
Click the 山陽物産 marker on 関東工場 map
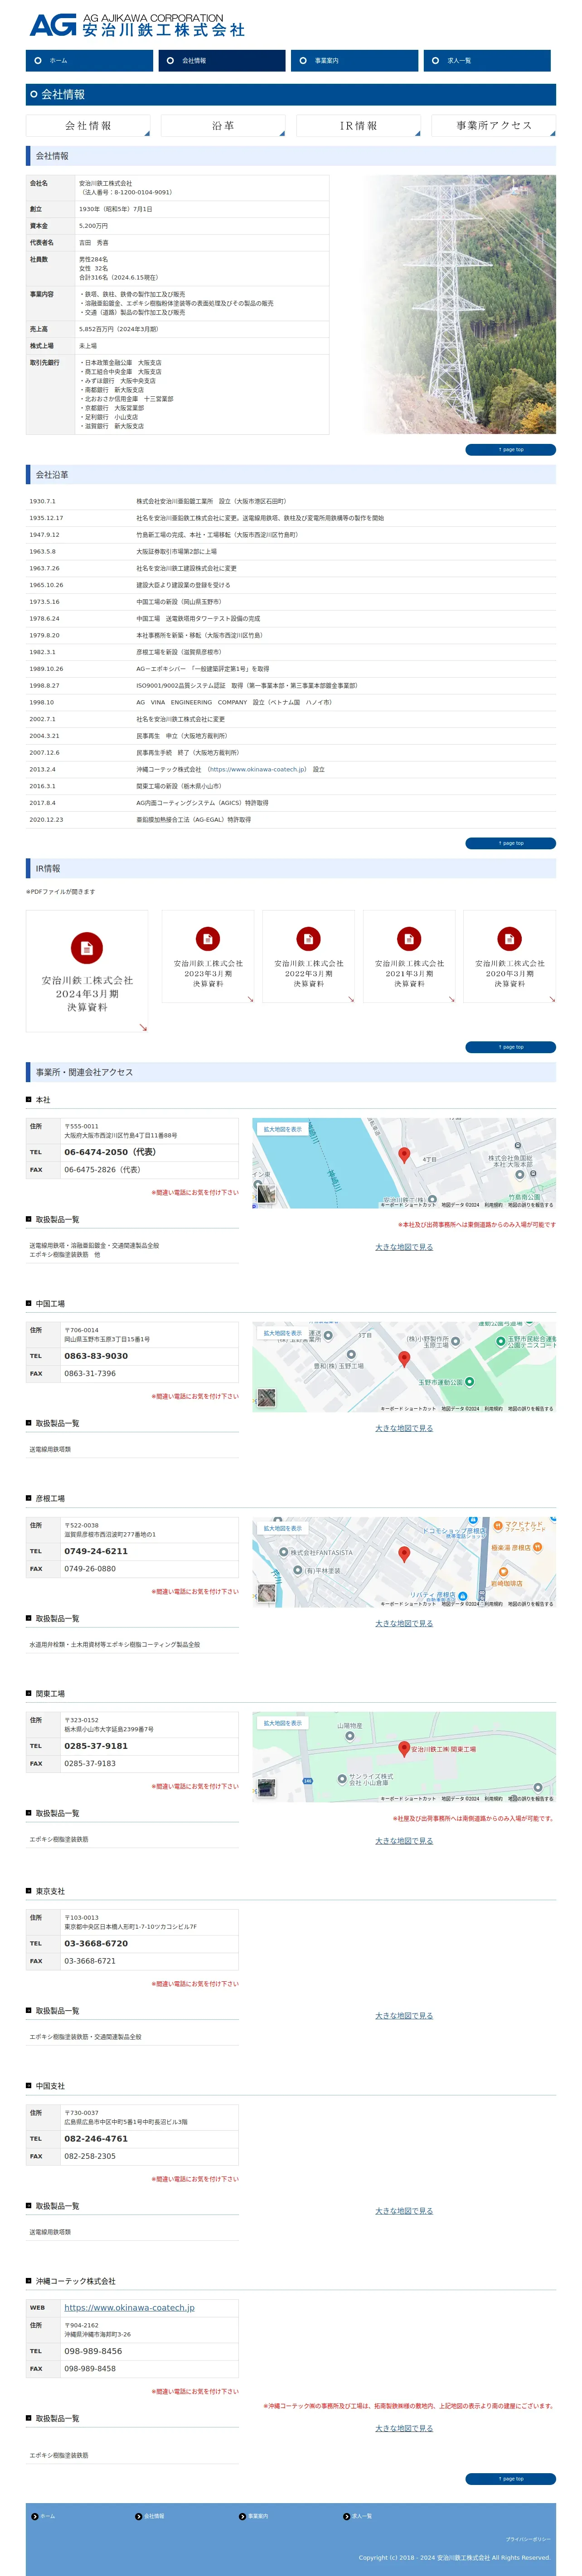349,1736
